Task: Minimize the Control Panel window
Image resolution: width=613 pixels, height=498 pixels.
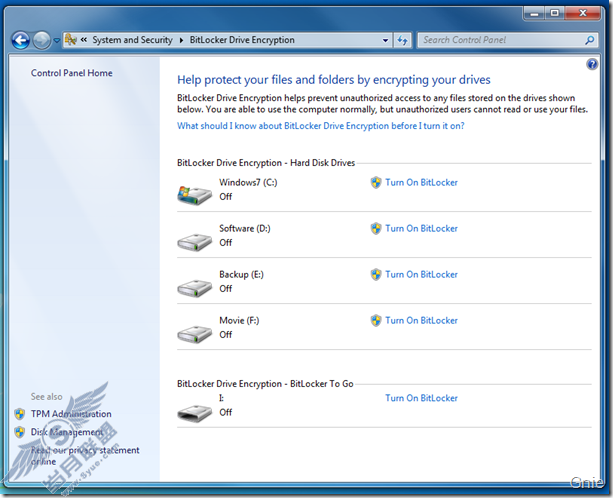Action: tap(534, 14)
